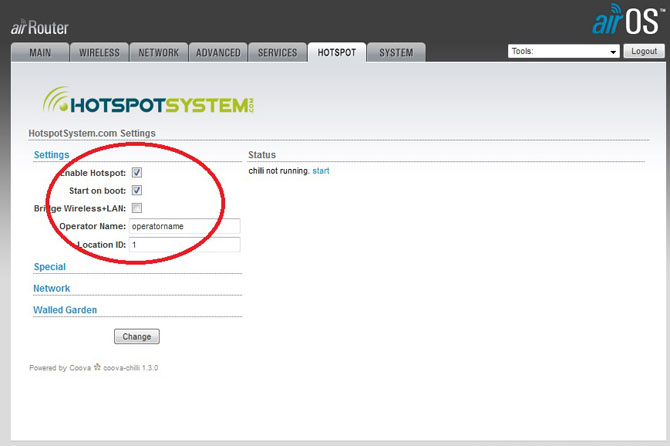Click the 'Start on boot:' label
This screenshot has height=446, width=670.
click(x=97, y=191)
